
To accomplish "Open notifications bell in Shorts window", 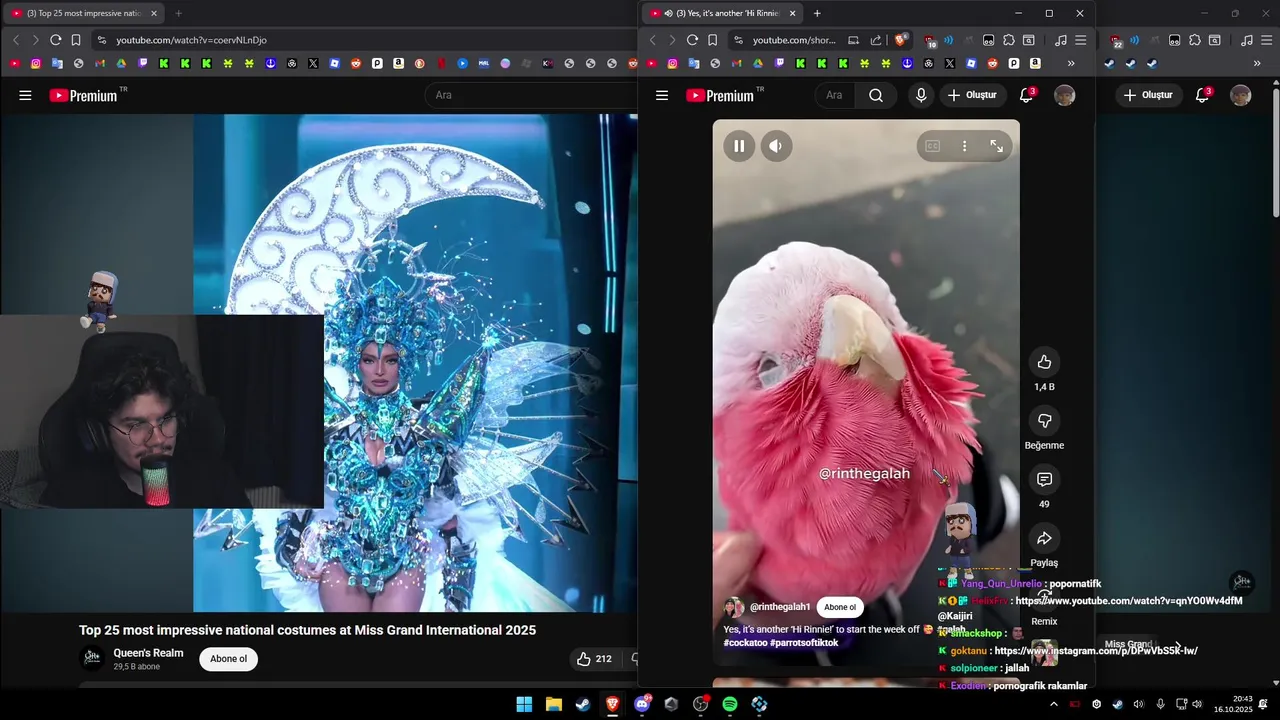I will point(1026,95).
